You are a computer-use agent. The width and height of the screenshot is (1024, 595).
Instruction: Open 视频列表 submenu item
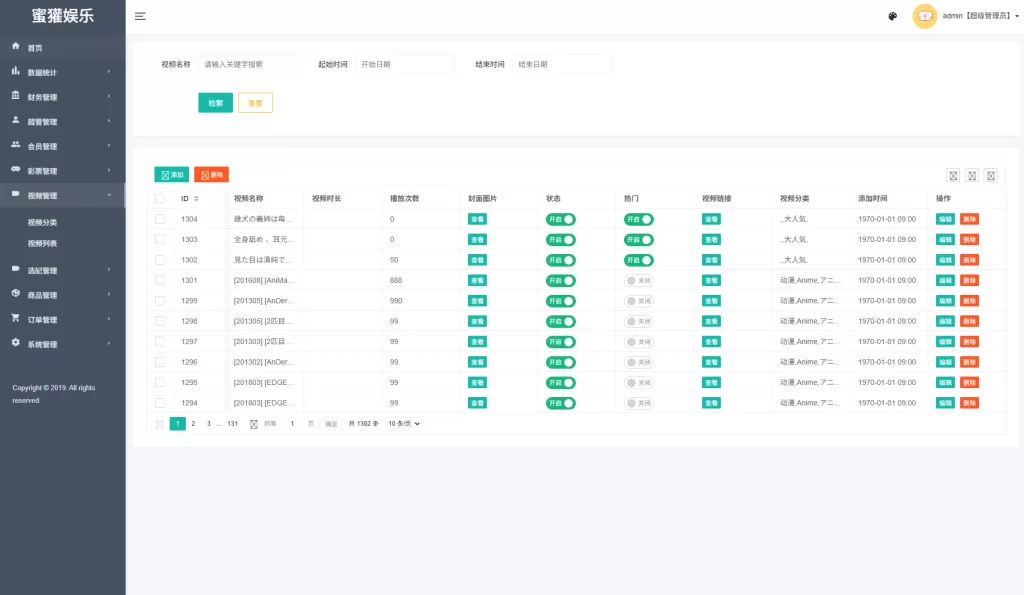click(x=43, y=243)
